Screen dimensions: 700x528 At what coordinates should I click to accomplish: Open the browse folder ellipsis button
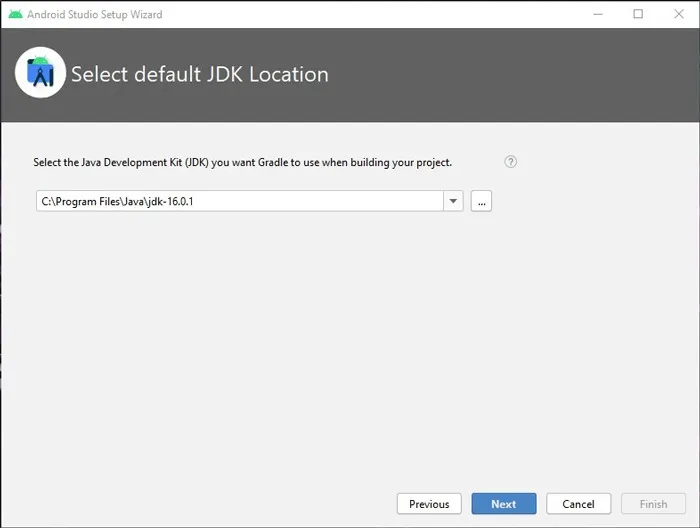[x=481, y=201]
